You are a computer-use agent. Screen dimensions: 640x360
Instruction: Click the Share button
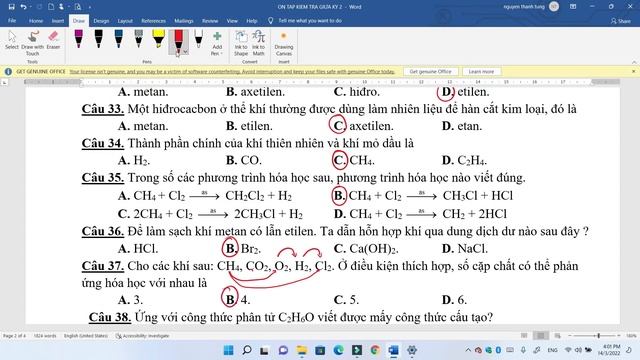(621, 21)
